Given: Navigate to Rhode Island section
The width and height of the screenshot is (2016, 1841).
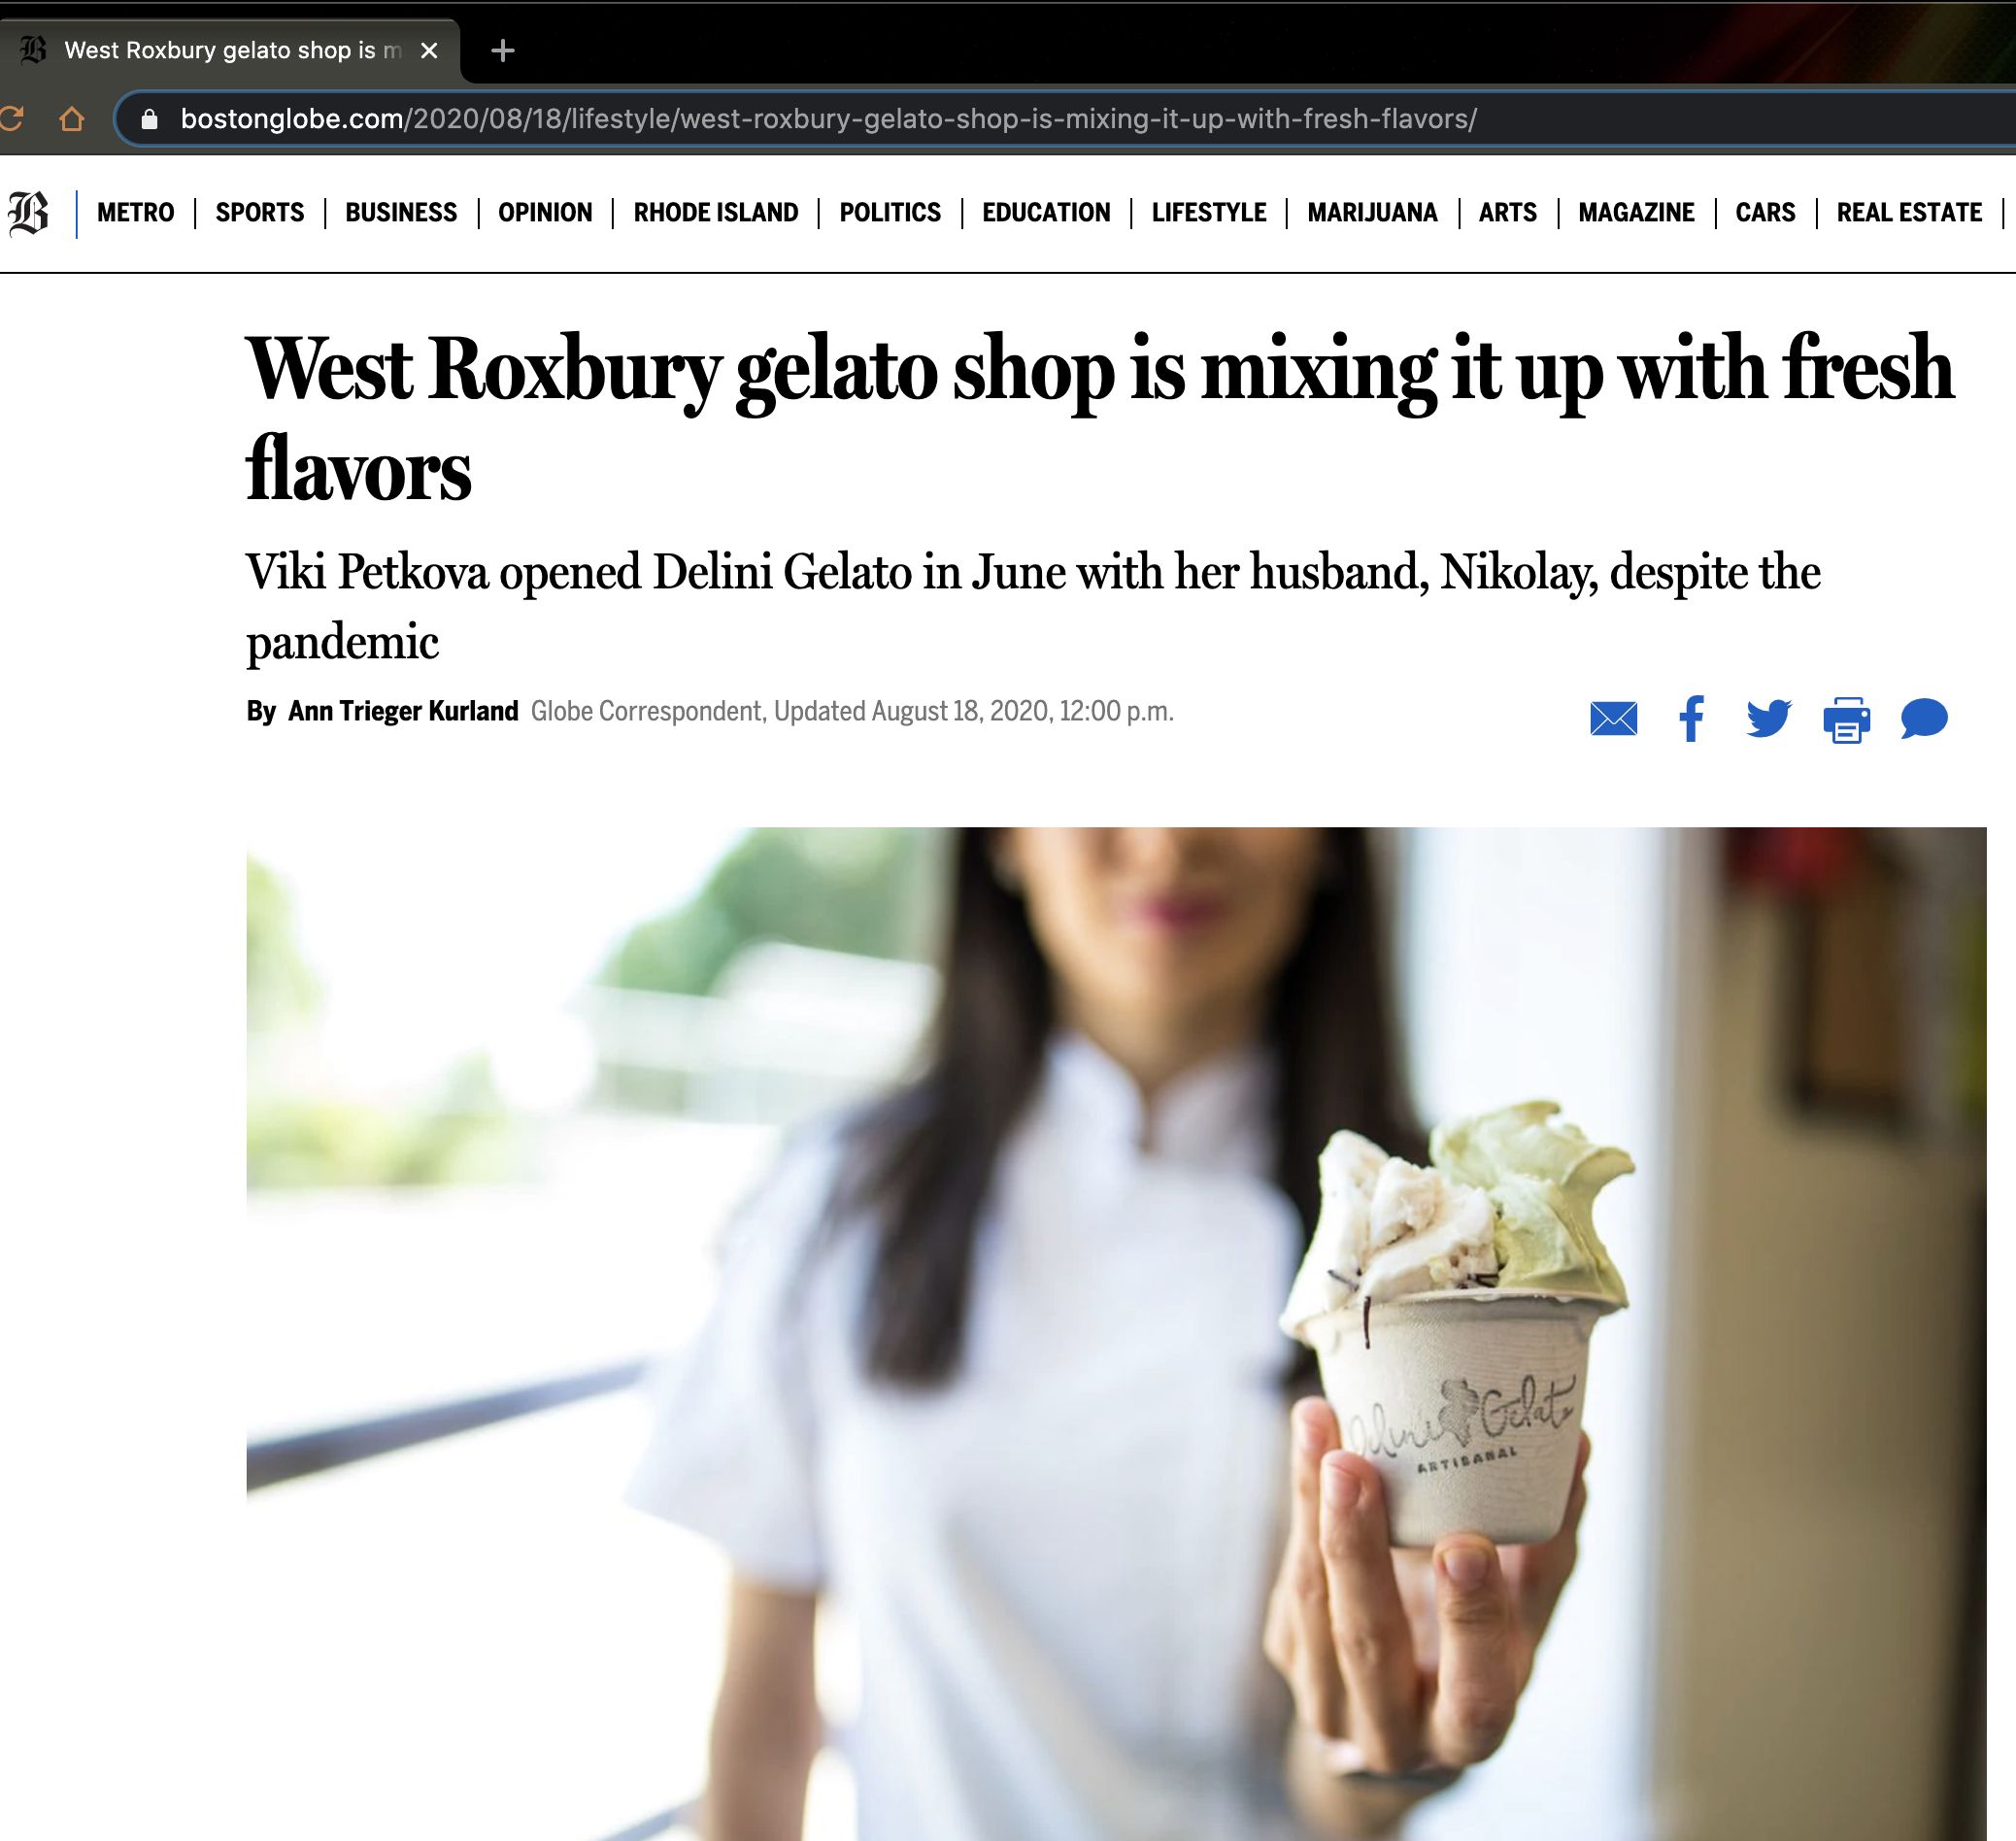Looking at the screenshot, I should point(716,213).
